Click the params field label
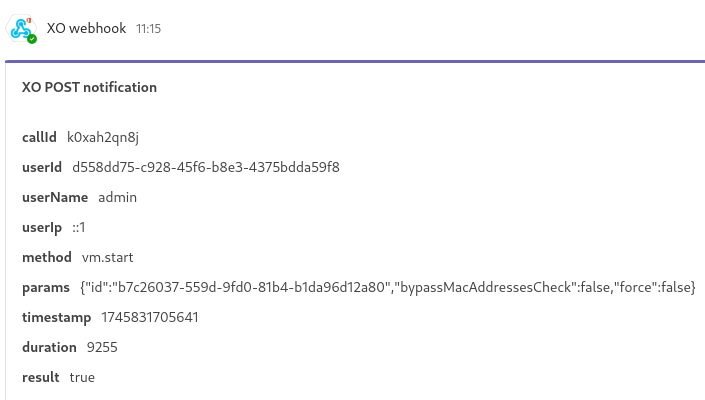 coord(46,288)
